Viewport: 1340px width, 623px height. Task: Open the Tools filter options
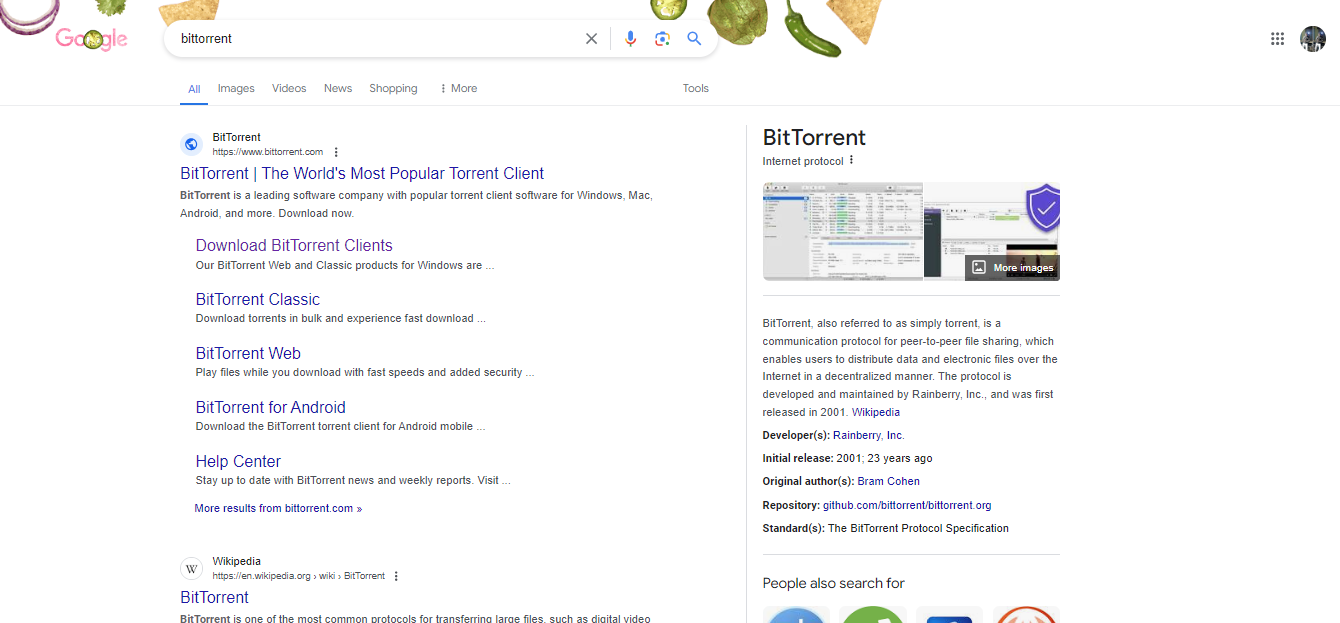tap(696, 88)
